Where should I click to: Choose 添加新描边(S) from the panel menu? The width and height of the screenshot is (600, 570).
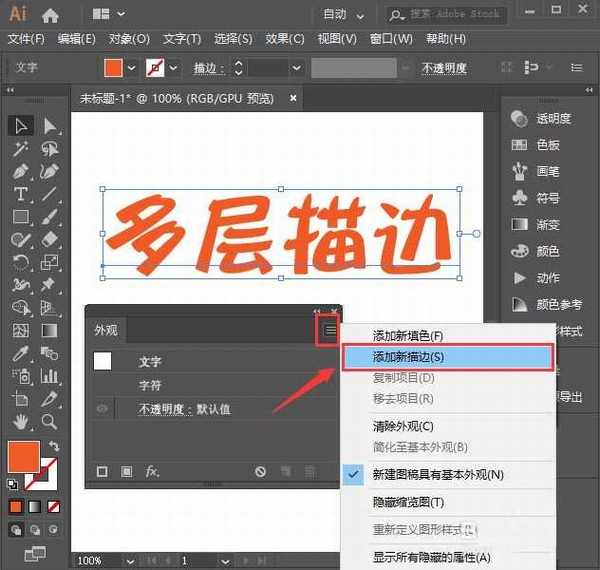(445, 356)
